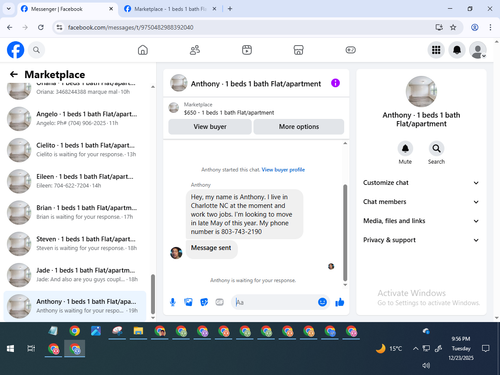Click the chat messages scrollbar

tap(345, 232)
